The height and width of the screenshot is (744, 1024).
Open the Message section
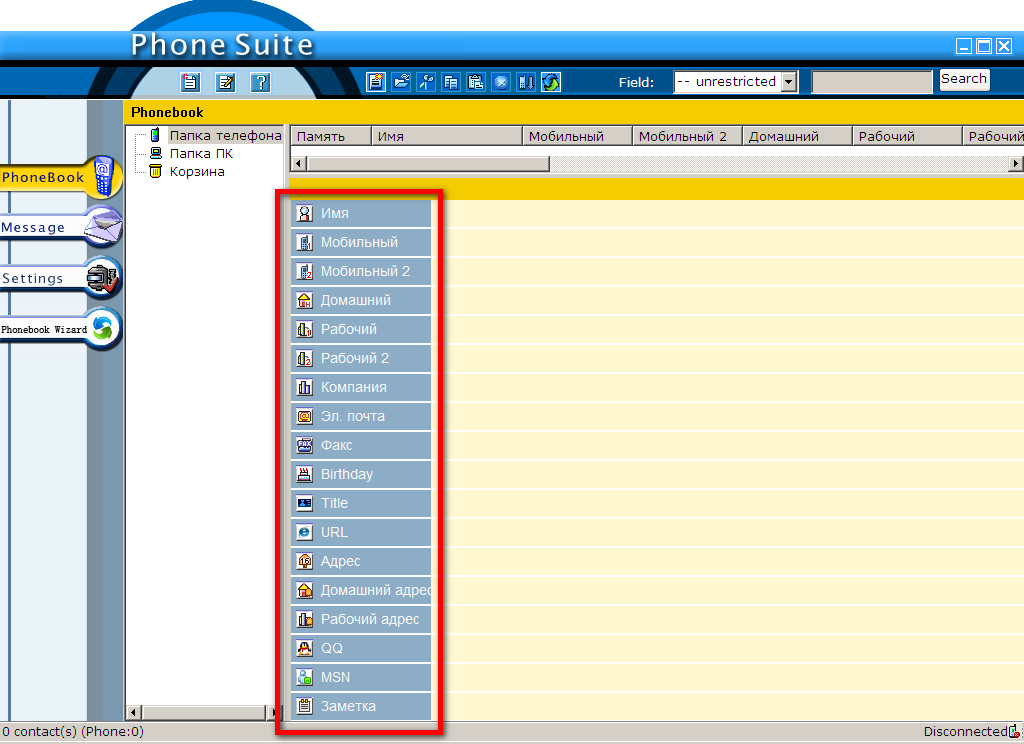(60, 228)
